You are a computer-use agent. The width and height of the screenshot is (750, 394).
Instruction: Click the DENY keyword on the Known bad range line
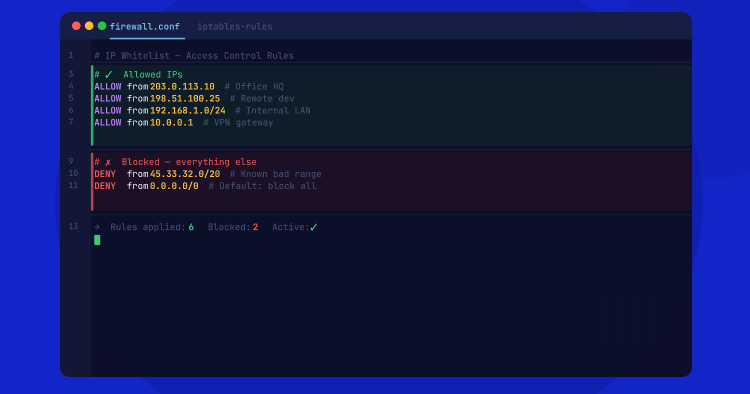coord(105,174)
